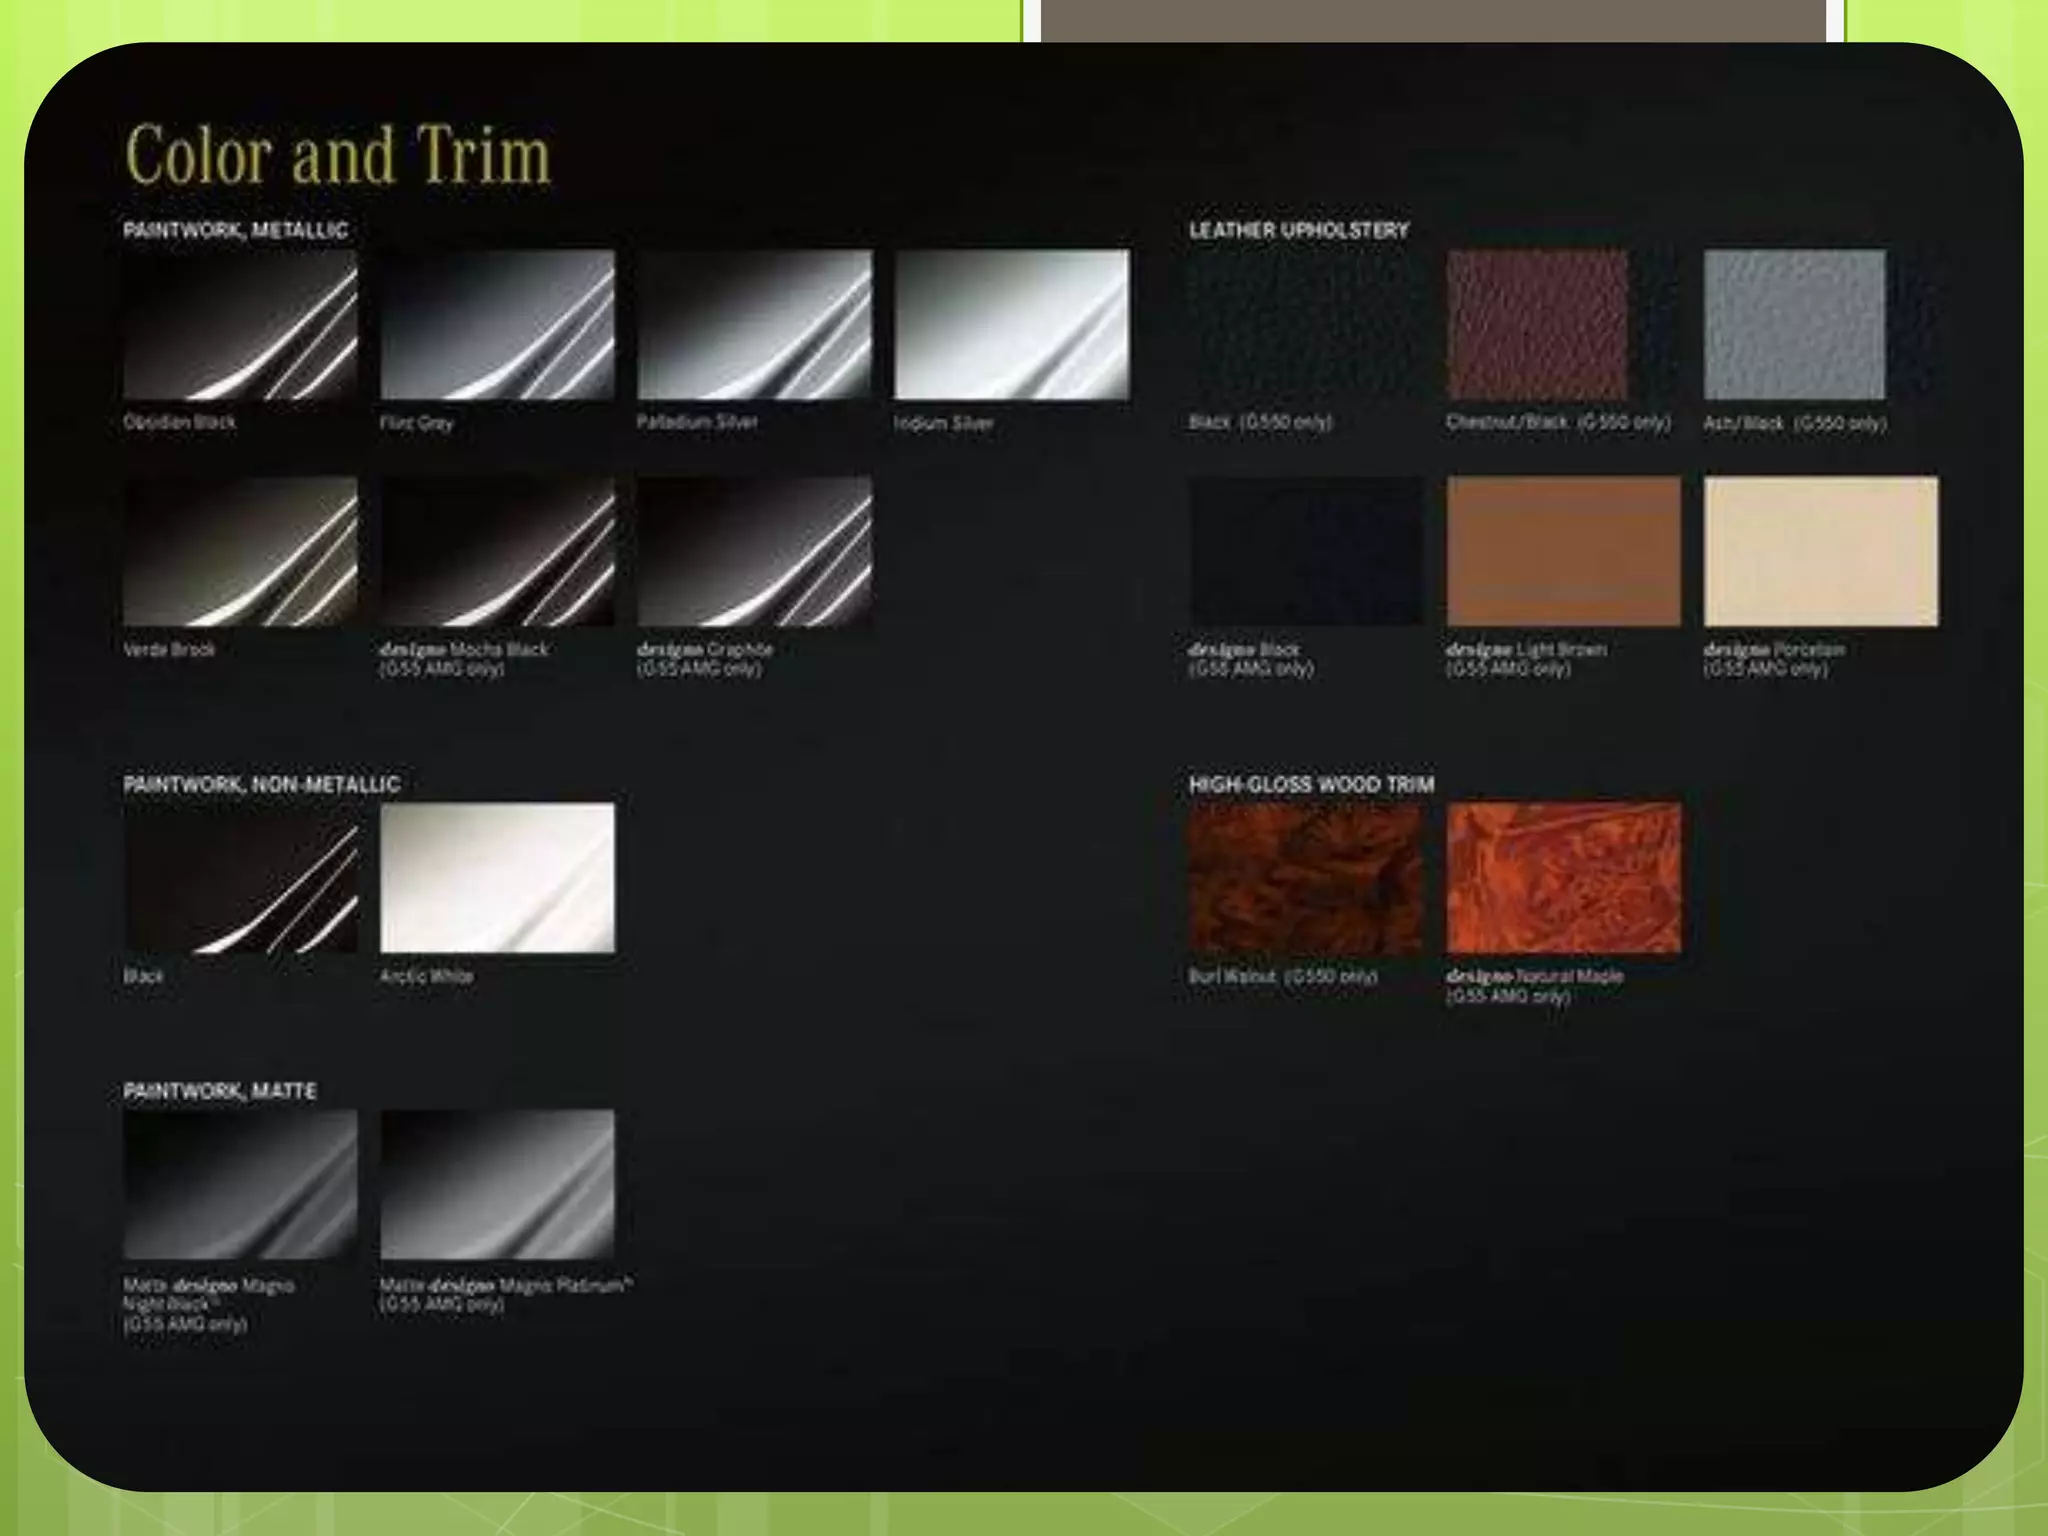Choose the designo Light Brown leather swatch
Image resolution: width=2048 pixels, height=1536 pixels.
click(x=1563, y=551)
